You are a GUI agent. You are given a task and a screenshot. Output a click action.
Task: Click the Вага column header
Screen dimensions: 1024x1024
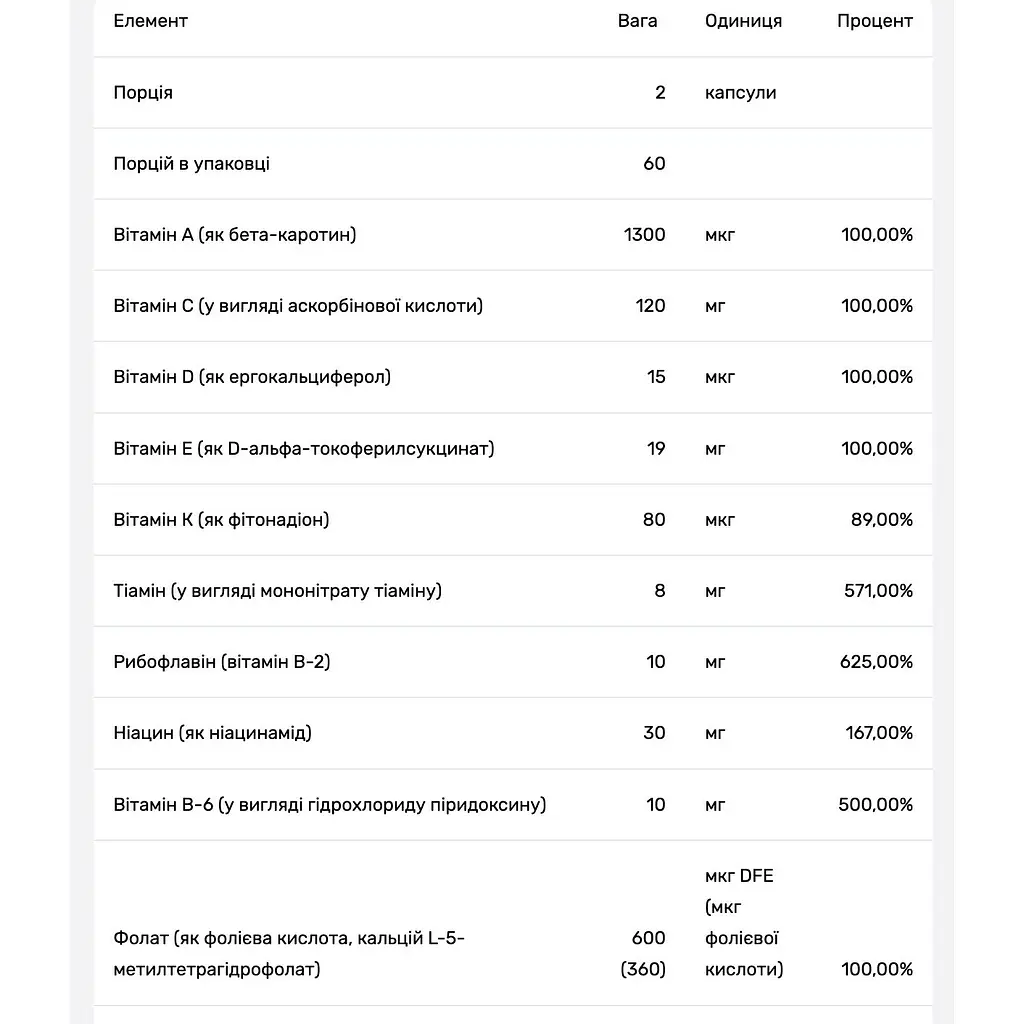pos(637,21)
